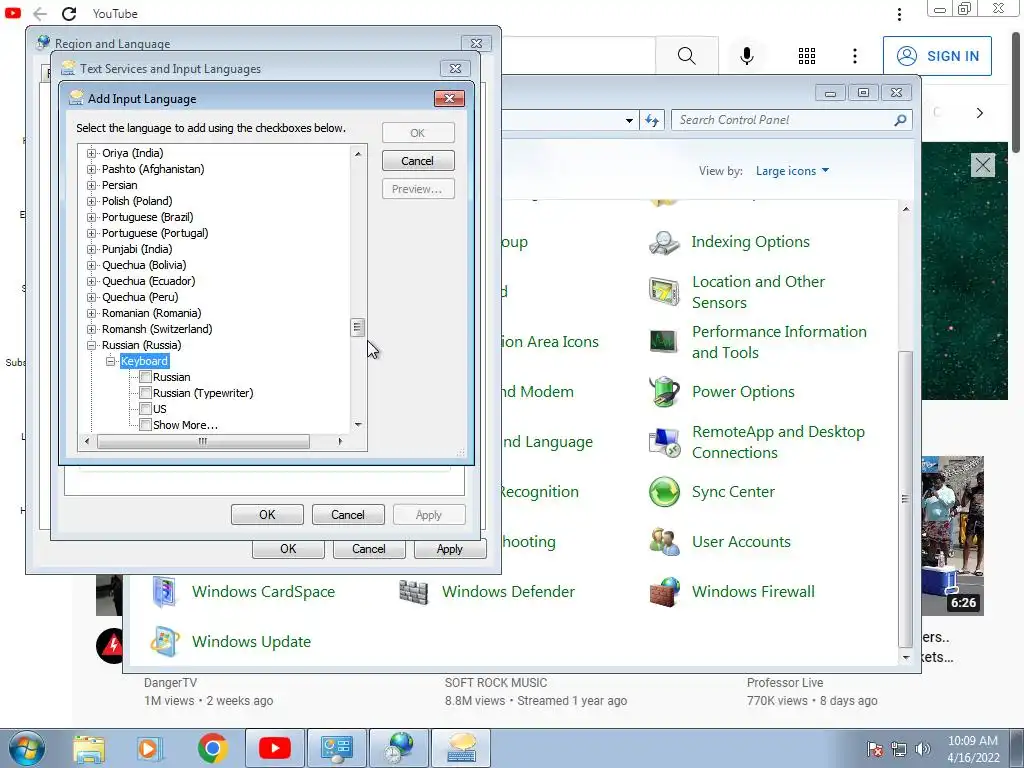This screenshot has width=1024, height=768.
Task: Click the volume speaker tray icon
Action: pyautogui.click(x=923, y=749)
